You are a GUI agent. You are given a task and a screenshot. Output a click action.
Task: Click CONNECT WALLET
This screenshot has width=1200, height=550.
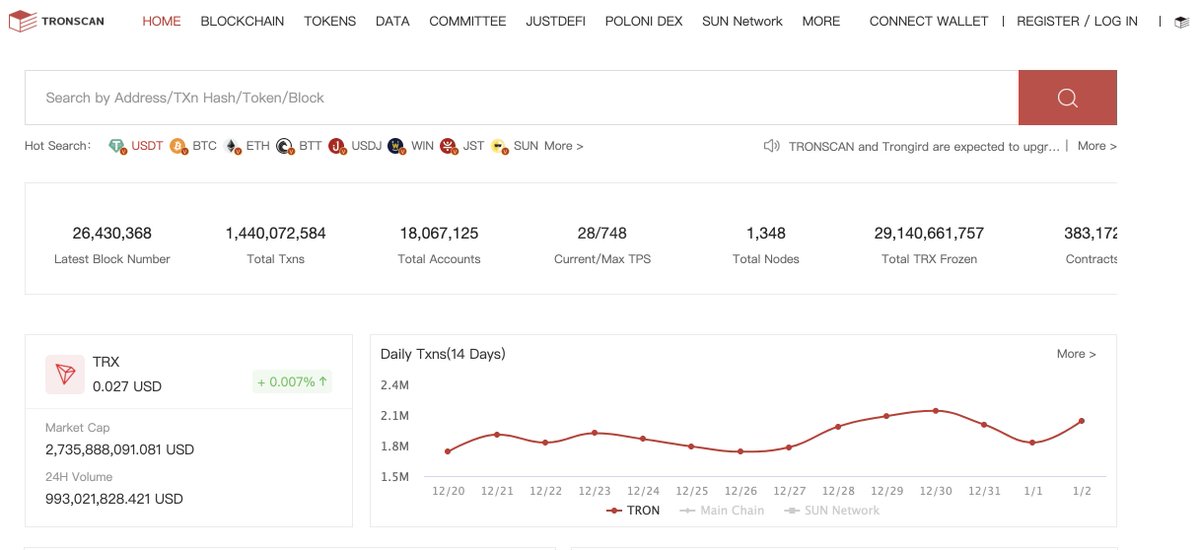tap(929, 21)
